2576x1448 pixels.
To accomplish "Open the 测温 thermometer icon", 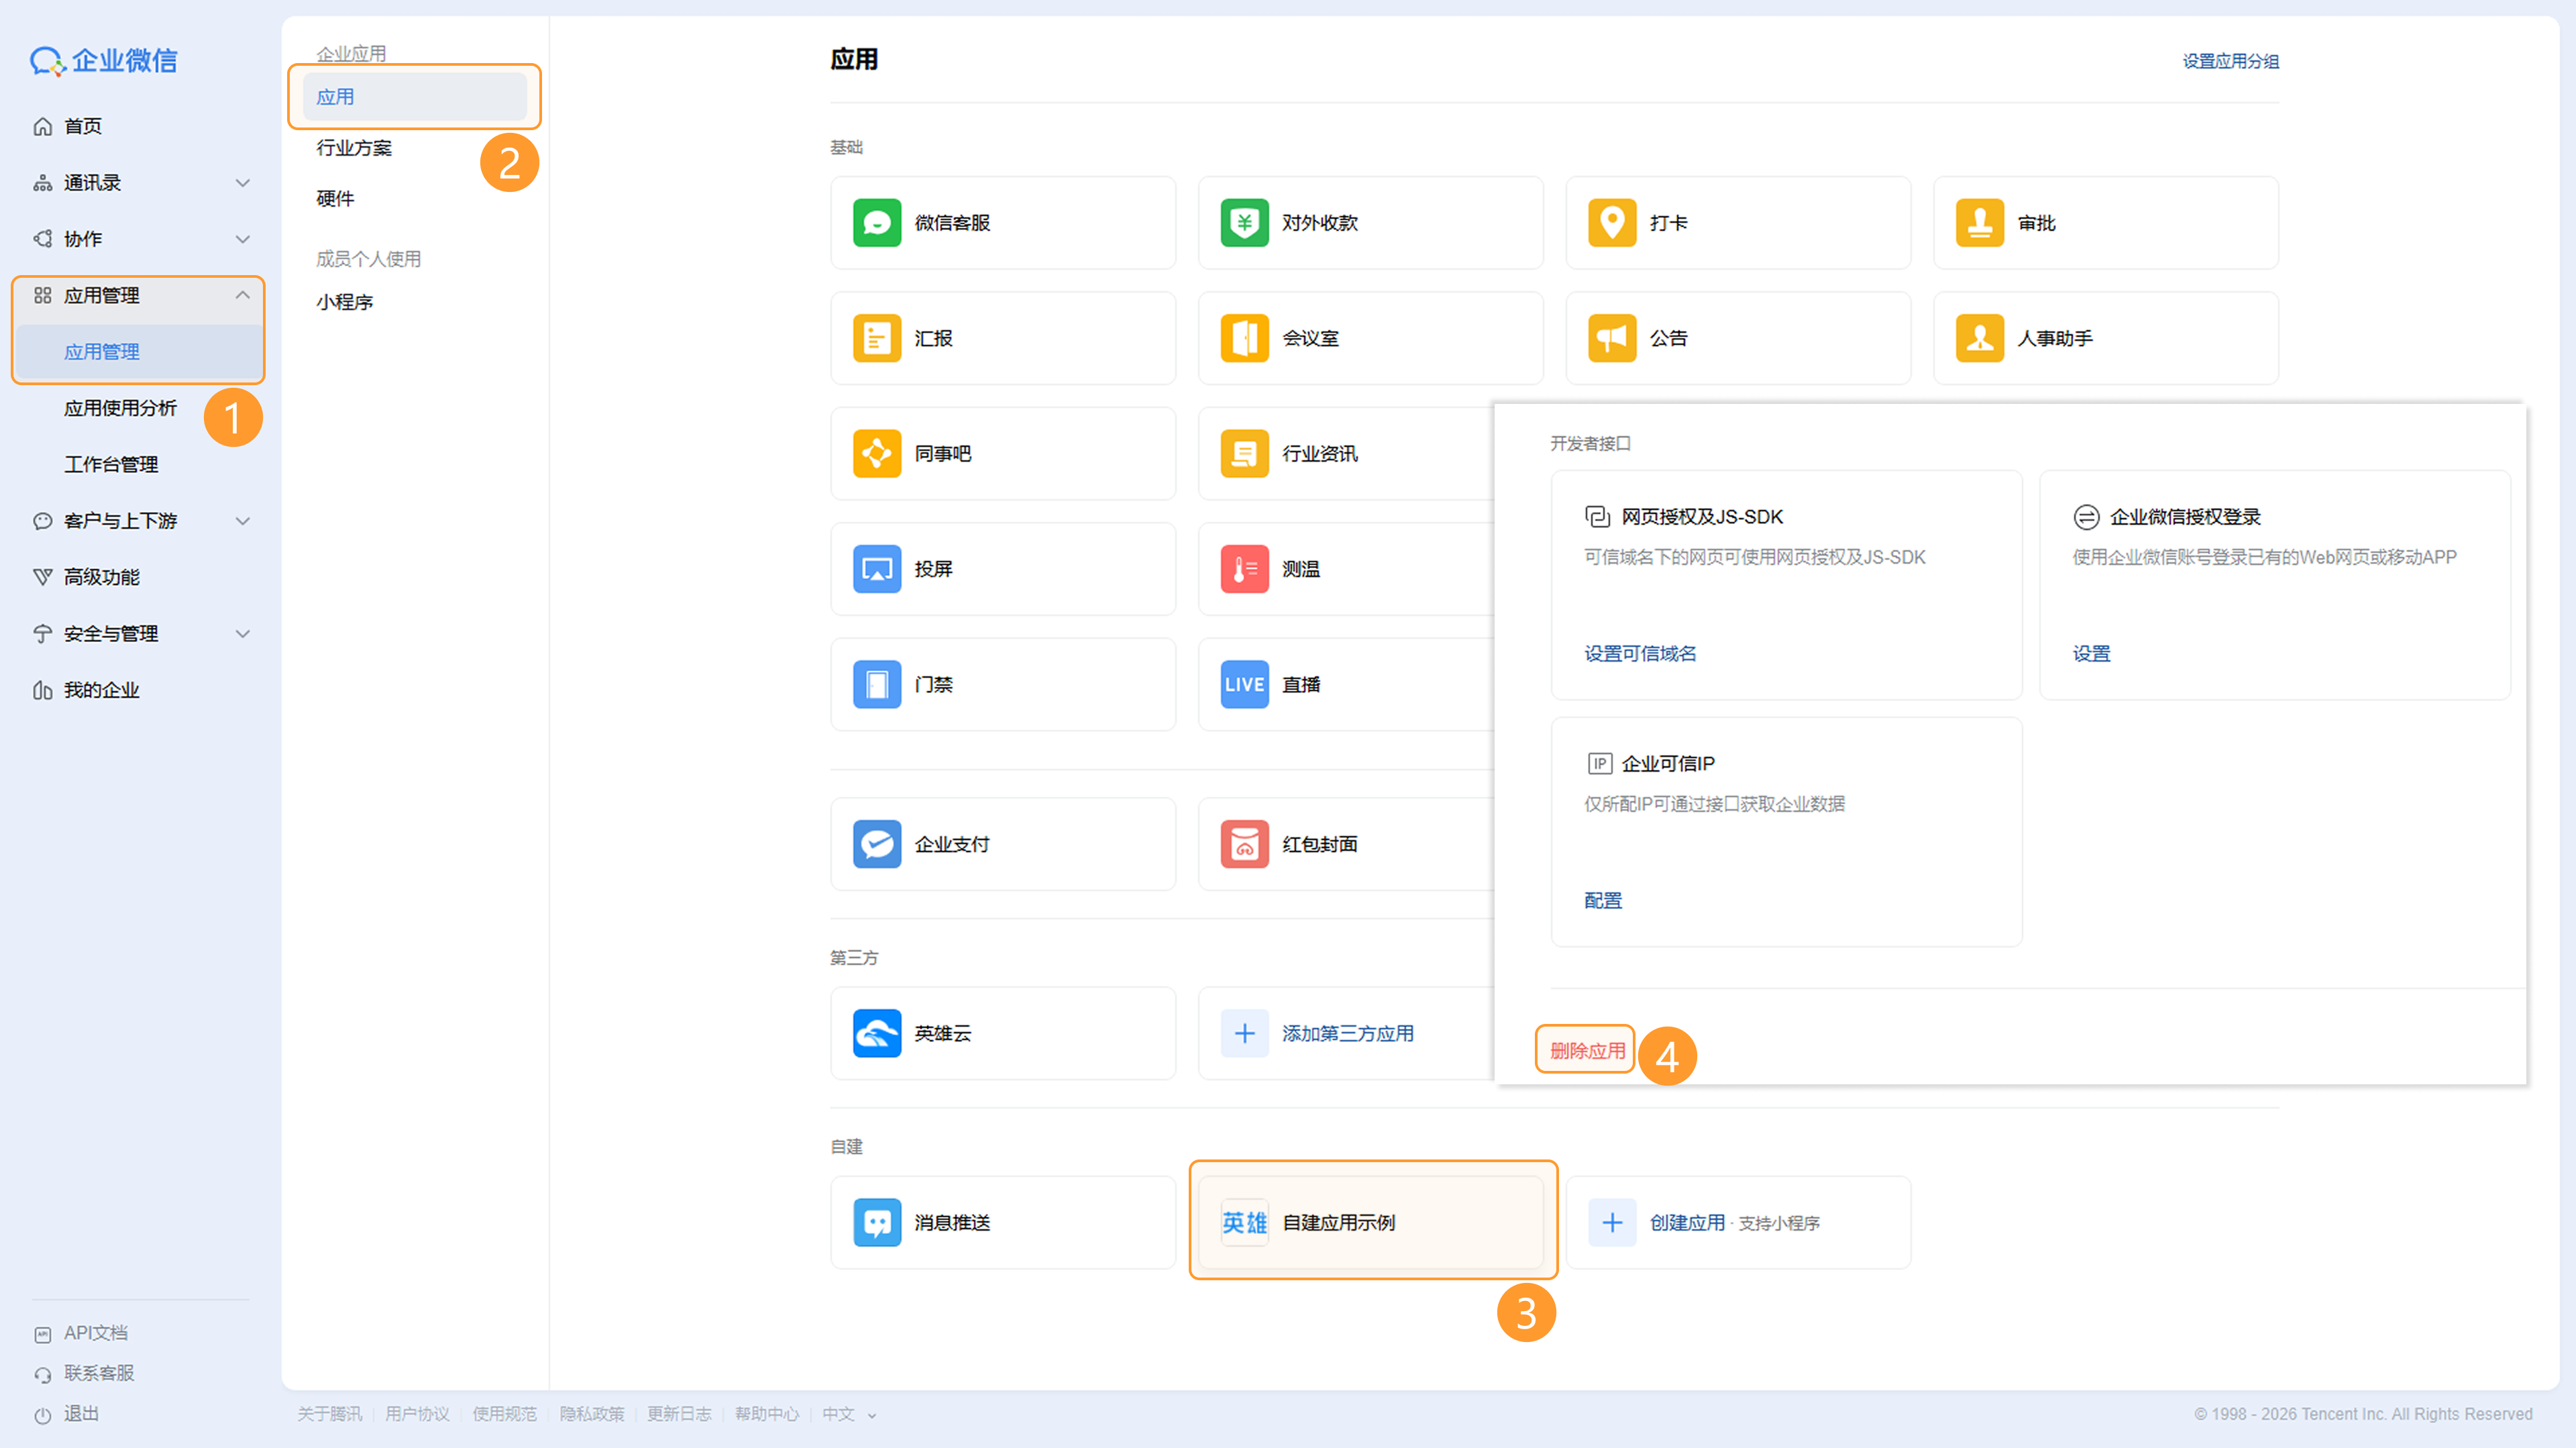I will pos(1244,569).
